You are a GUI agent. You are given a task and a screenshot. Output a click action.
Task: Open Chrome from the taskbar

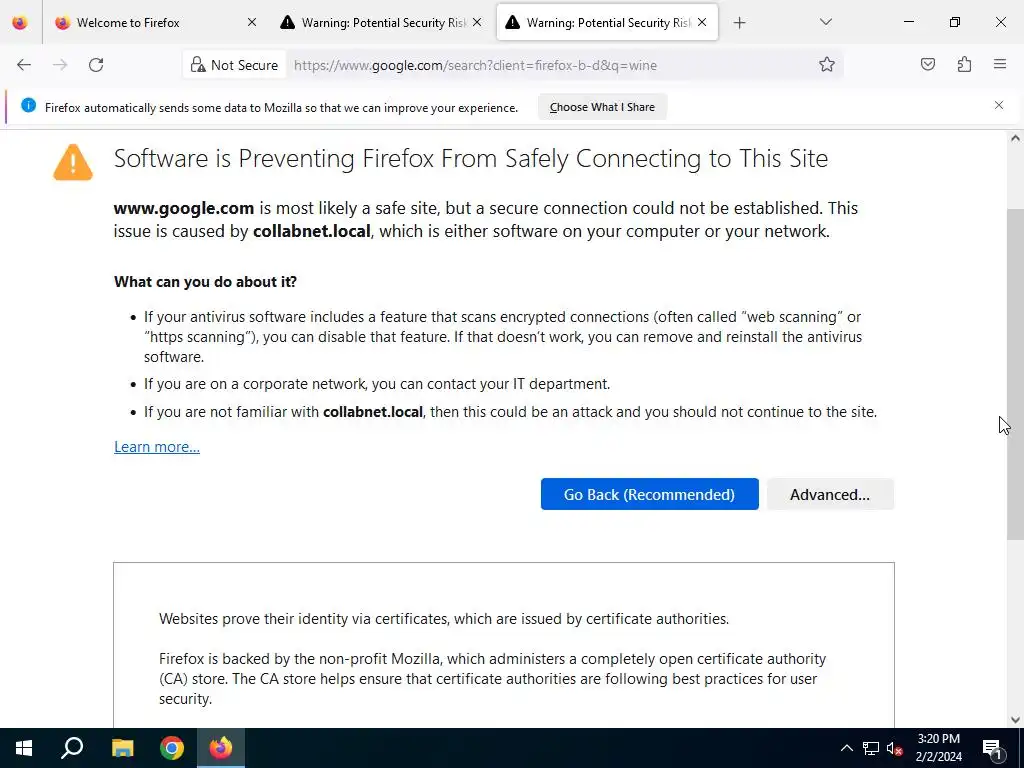click(172, 748)
